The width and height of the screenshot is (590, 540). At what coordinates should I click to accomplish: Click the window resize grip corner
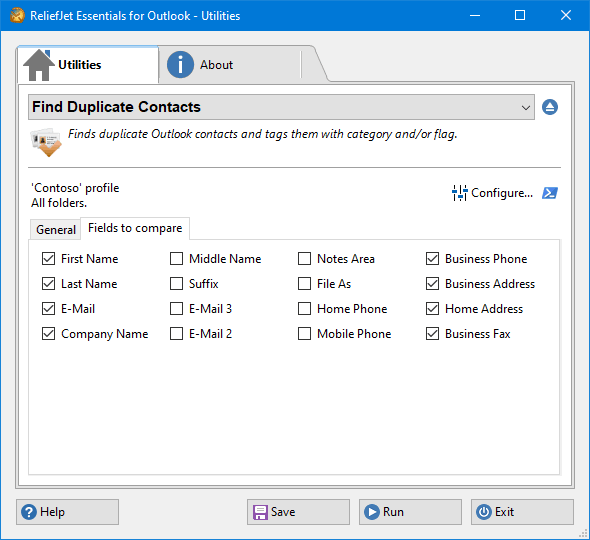coord(583,533)
